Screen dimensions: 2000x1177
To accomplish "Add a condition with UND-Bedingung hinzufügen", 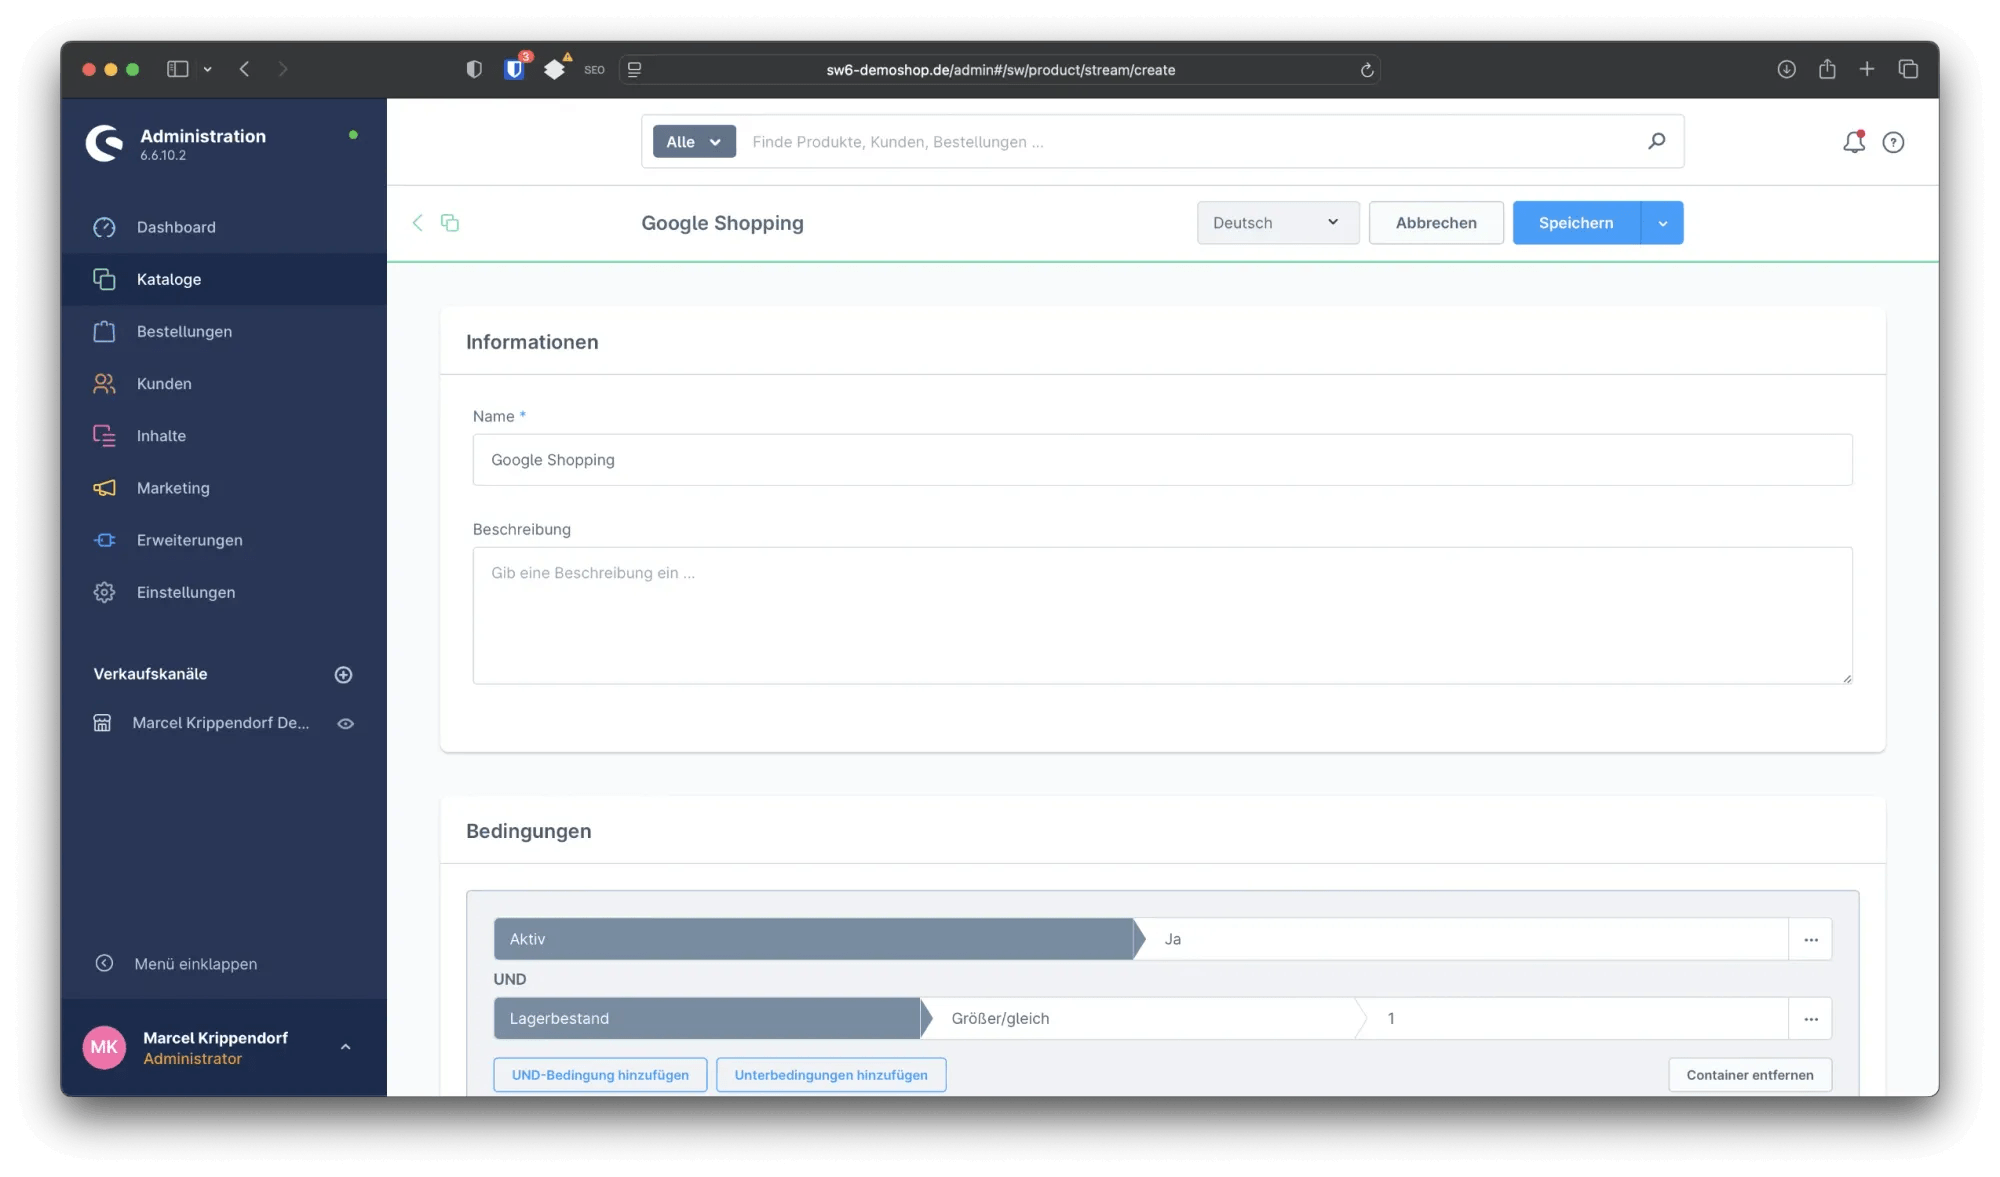I will point(599,1074).
